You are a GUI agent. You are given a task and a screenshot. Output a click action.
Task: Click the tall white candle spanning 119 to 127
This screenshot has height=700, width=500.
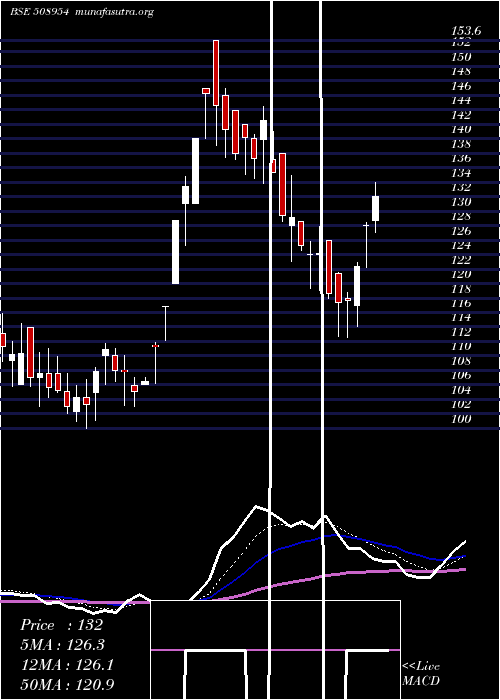(x=176, y=252)
